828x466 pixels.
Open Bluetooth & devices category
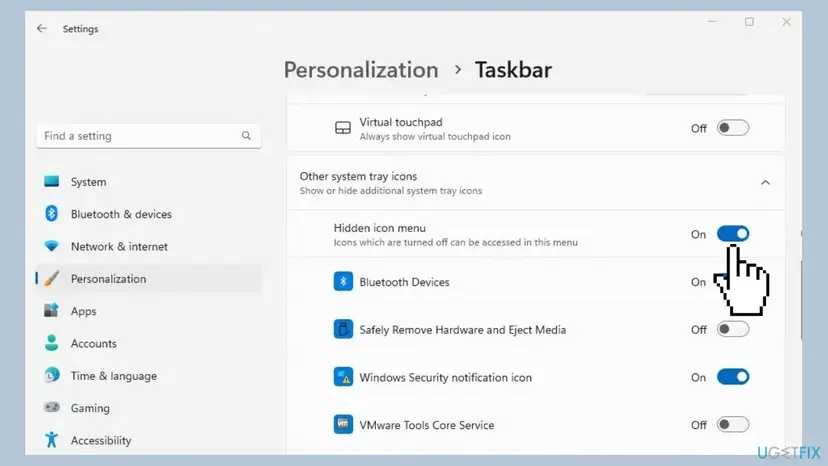(x=148, y=214)
